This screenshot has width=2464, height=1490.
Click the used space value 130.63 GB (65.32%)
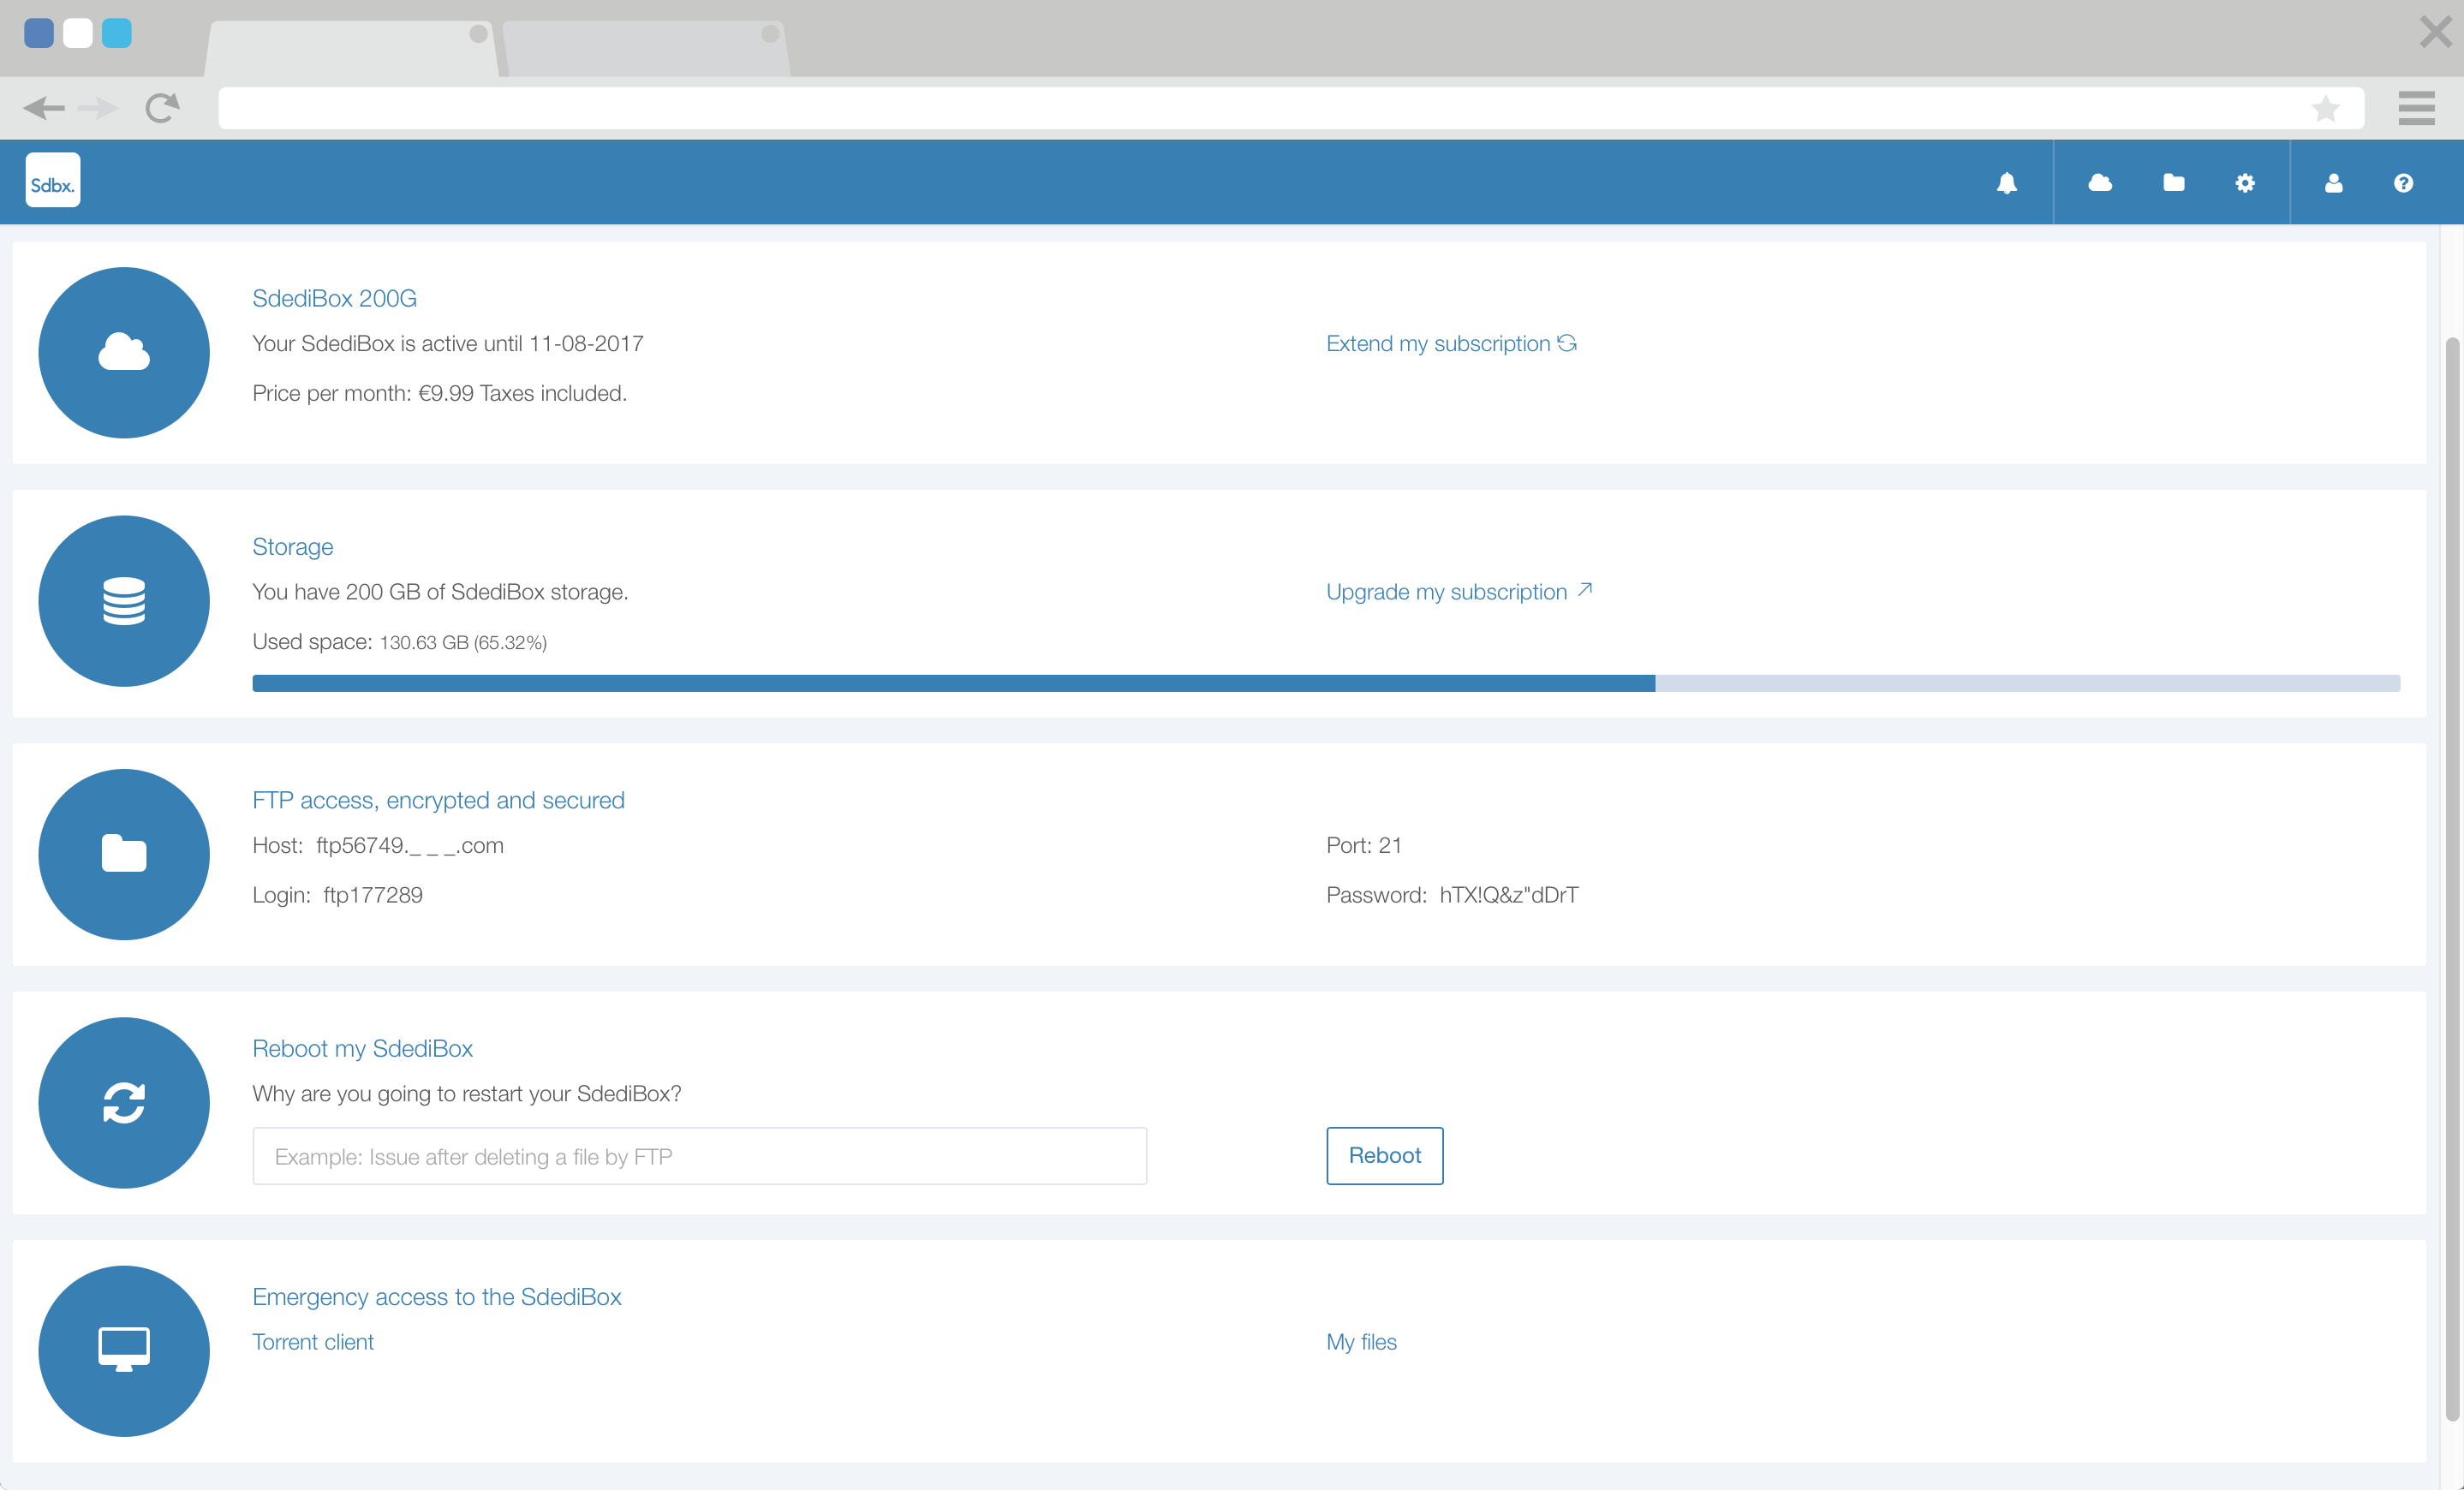click(x=463, y=642)
